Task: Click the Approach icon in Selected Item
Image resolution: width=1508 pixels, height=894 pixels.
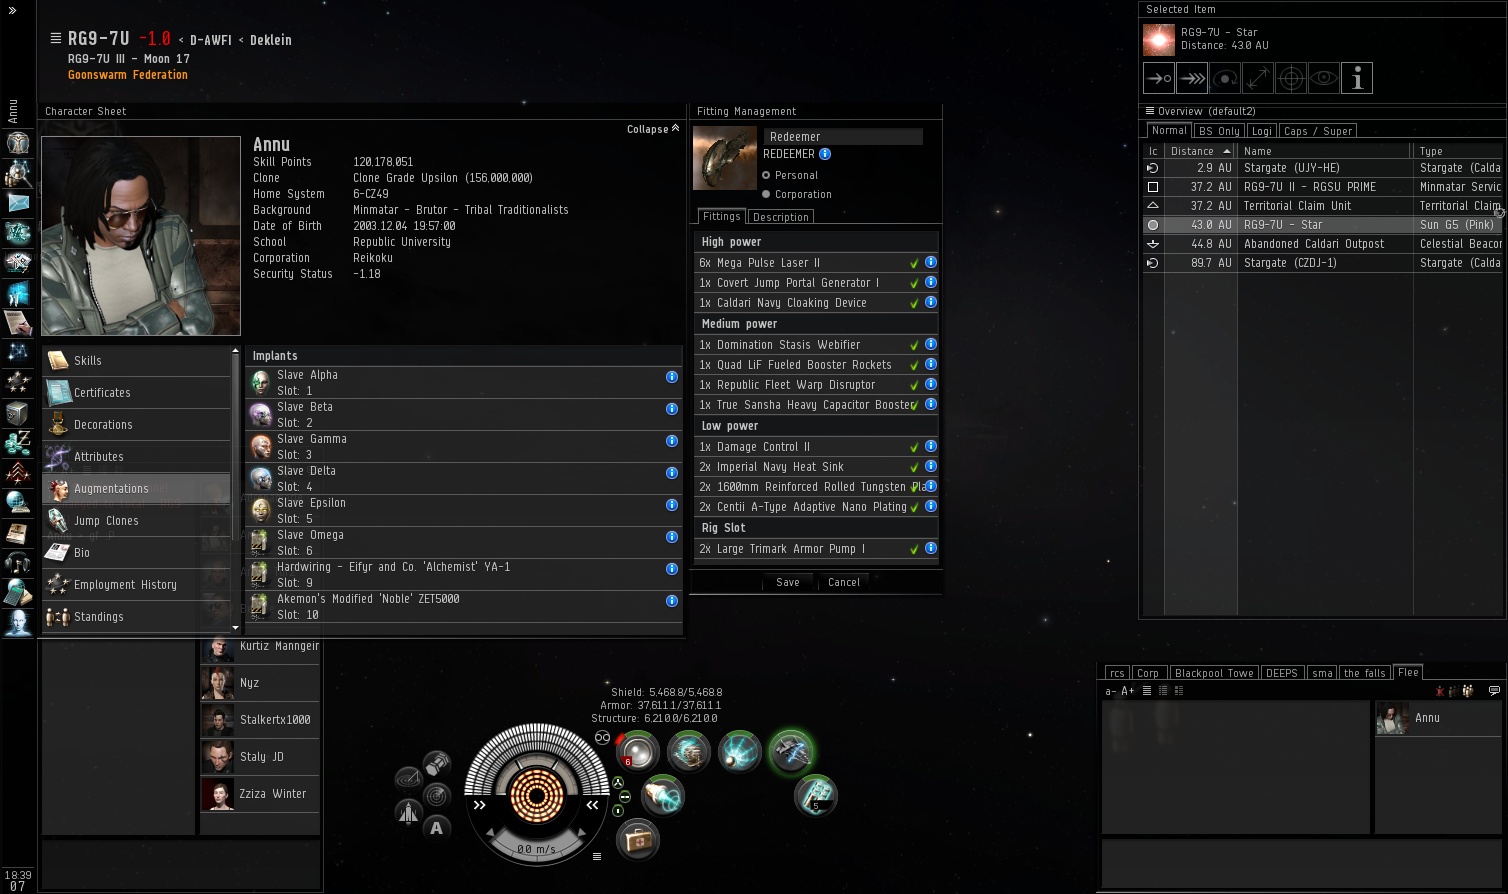Action: click(1159, 78)
